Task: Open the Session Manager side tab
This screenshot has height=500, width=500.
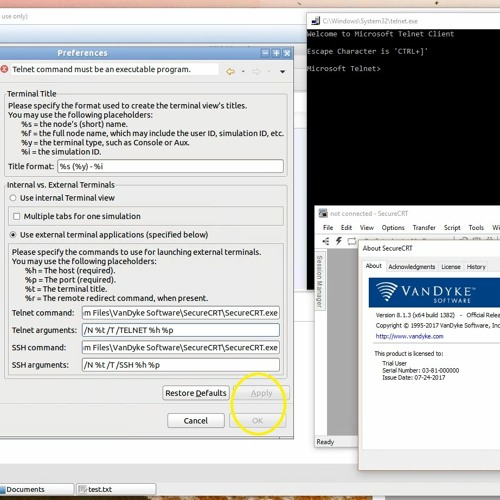Action: (x=319, y=281)
